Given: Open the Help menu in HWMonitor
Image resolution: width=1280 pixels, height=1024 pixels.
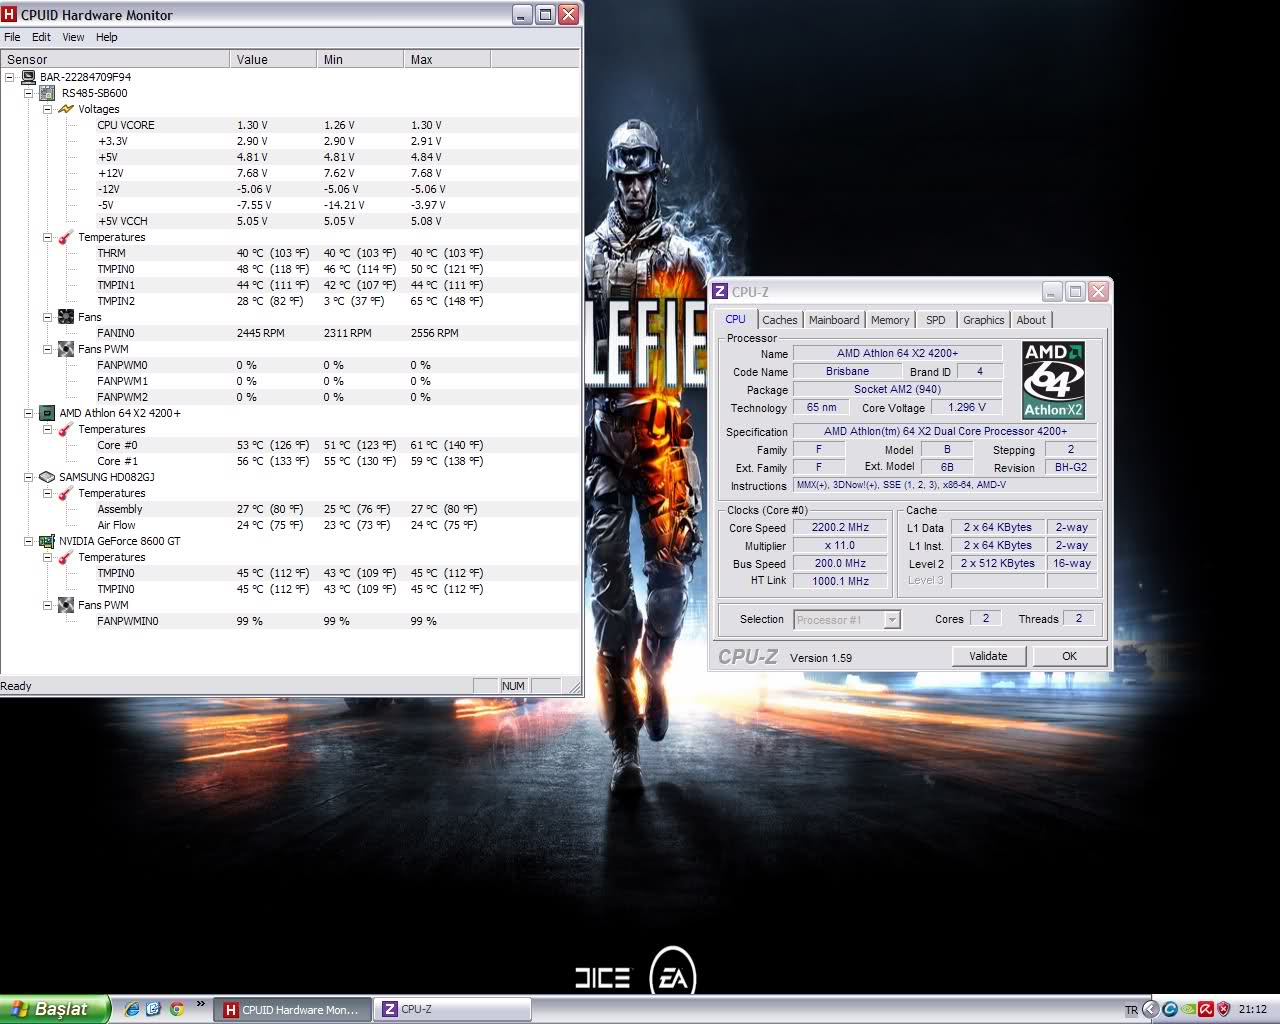Looking at the screenshot, I should click(107, 37).
